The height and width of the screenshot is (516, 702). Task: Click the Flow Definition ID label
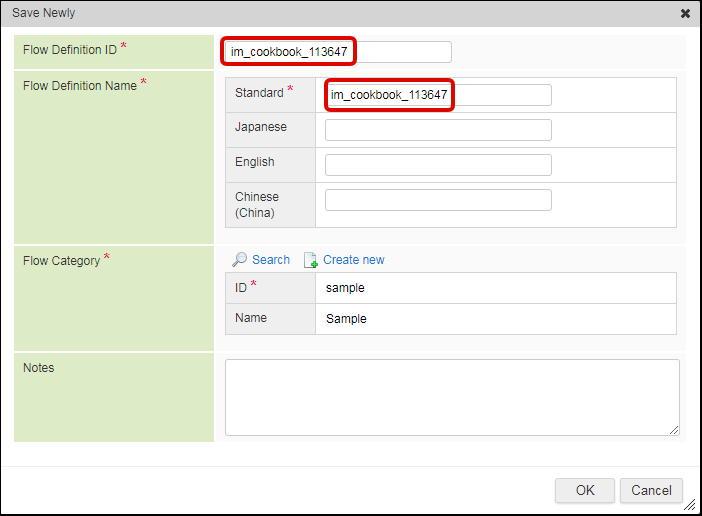(68, 50)
